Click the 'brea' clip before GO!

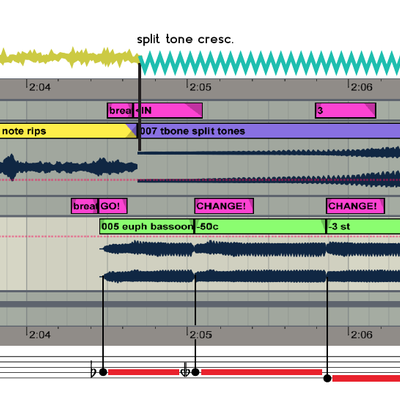coord(85,206)
